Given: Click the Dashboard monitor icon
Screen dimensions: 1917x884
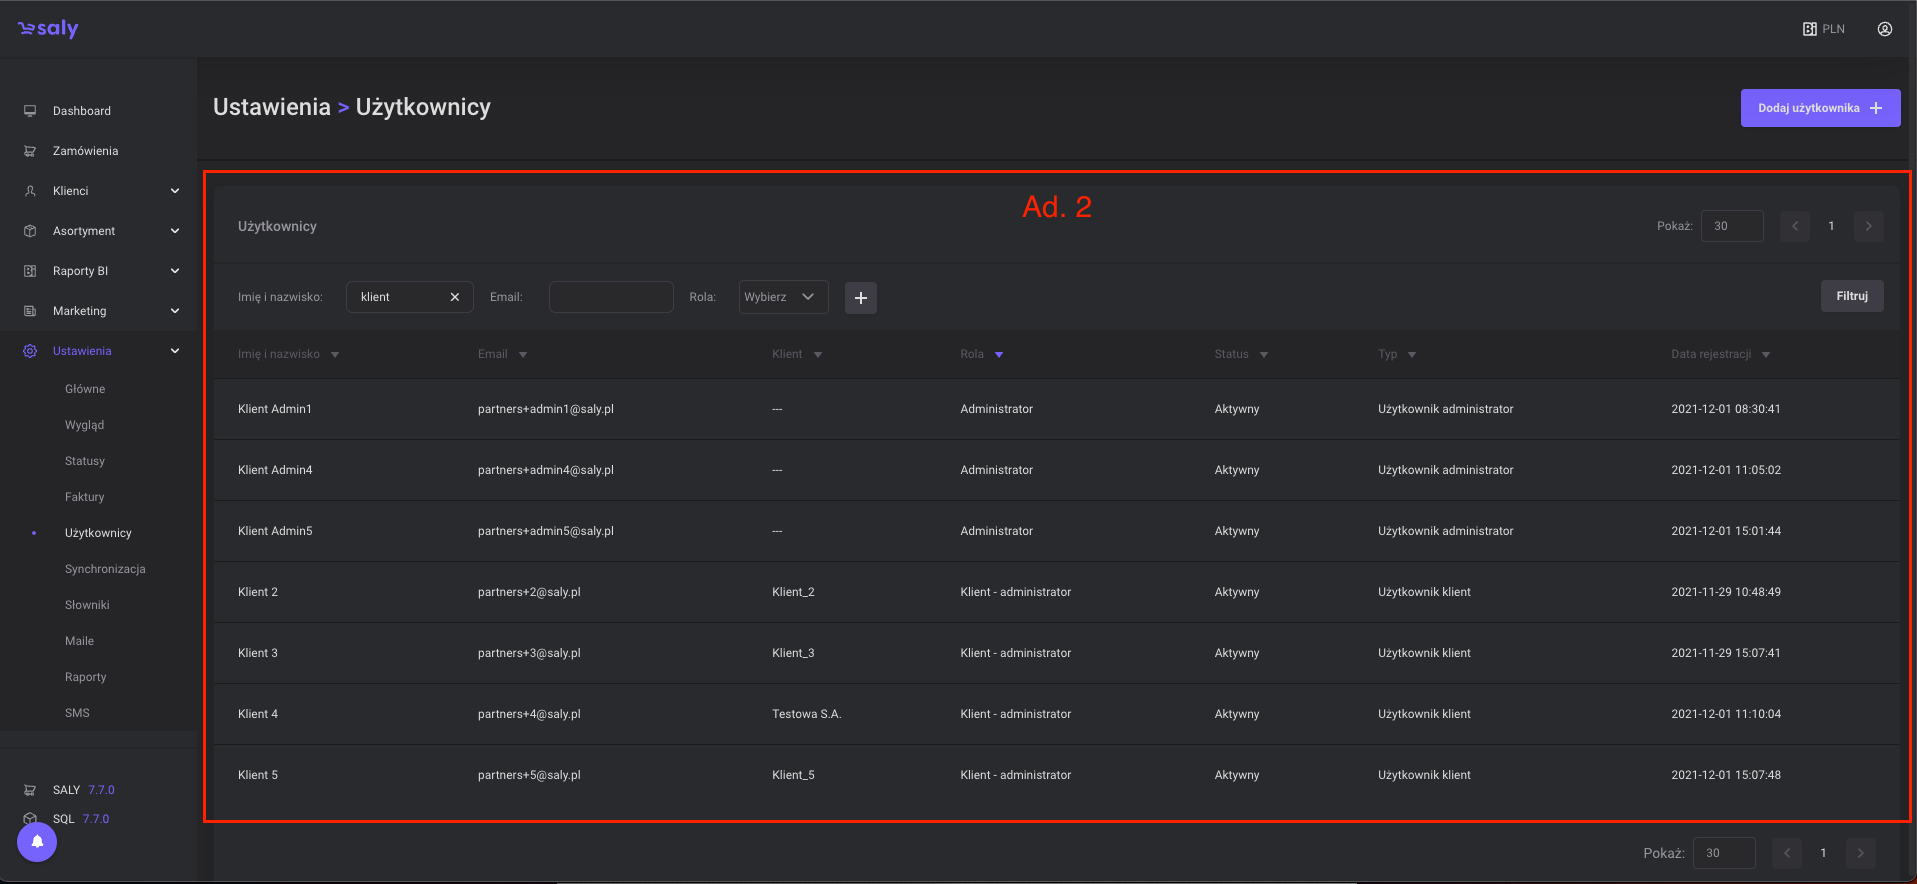Looking at the screenshot, I should click(x=30, y=111).
